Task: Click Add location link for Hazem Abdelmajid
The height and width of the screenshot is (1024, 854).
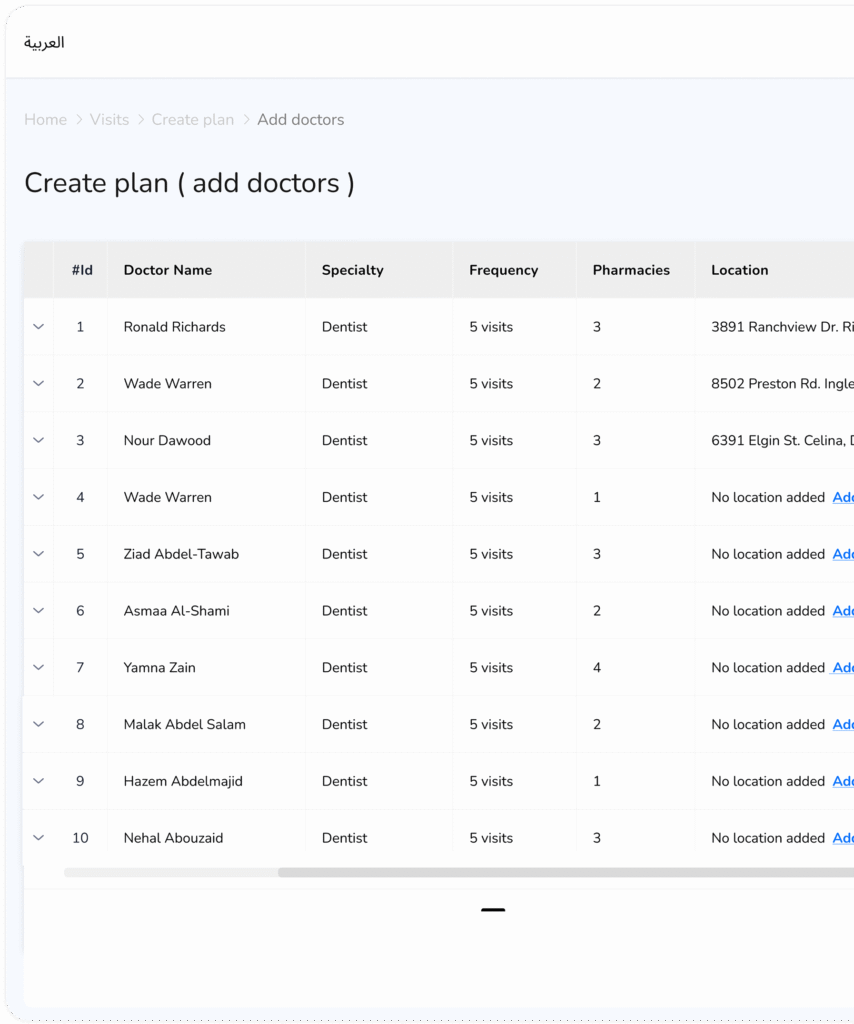Action: [842, 782]
